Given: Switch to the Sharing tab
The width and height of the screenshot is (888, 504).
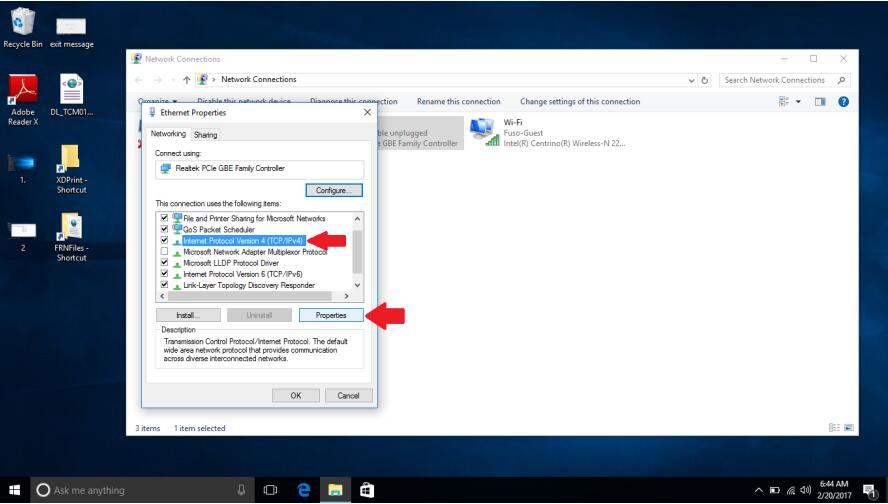Looking at the screenshot, I should (205, 135).
